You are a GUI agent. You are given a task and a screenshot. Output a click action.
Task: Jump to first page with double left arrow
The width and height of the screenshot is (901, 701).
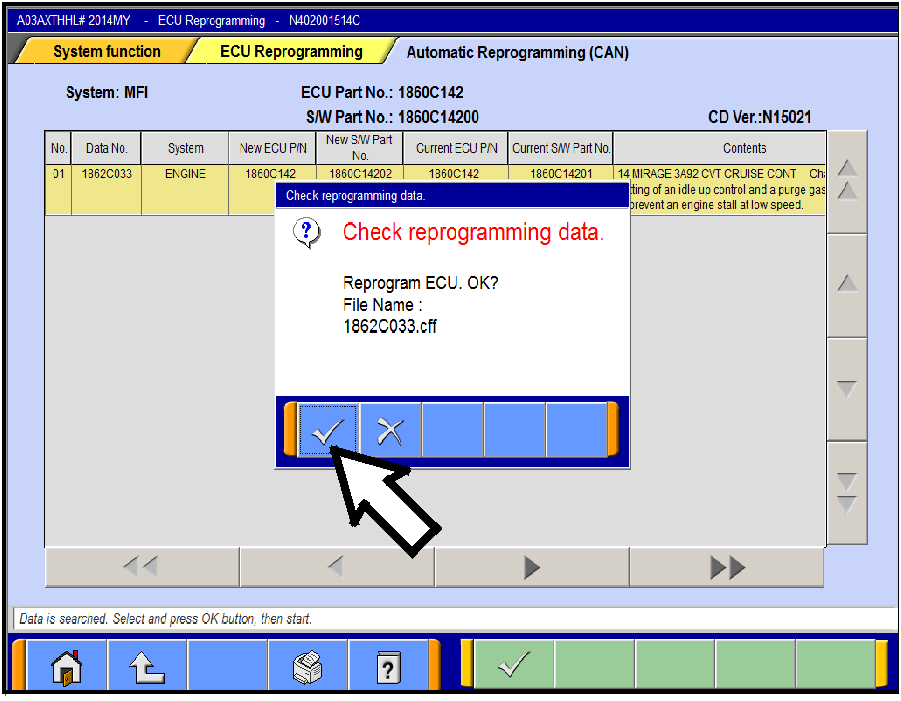coord(141,567)
